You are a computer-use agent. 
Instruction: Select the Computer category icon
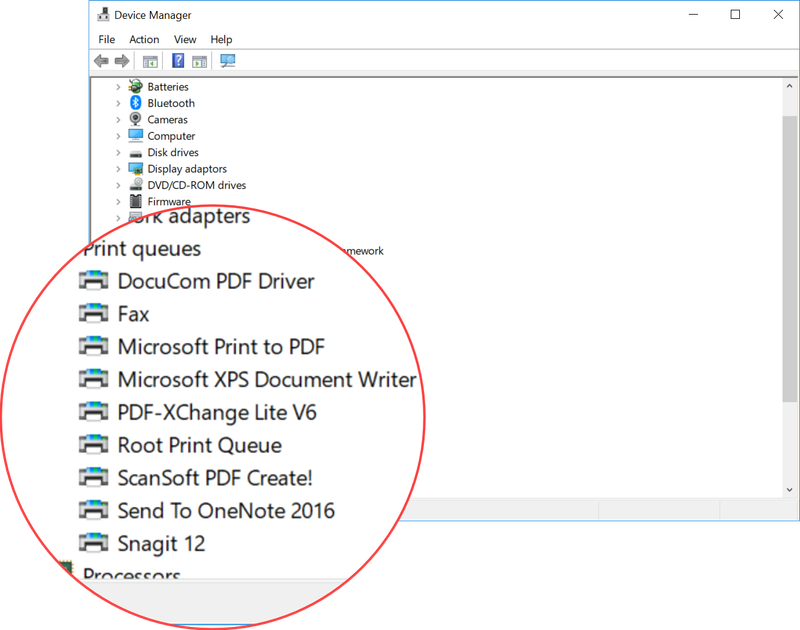(135, 136)
